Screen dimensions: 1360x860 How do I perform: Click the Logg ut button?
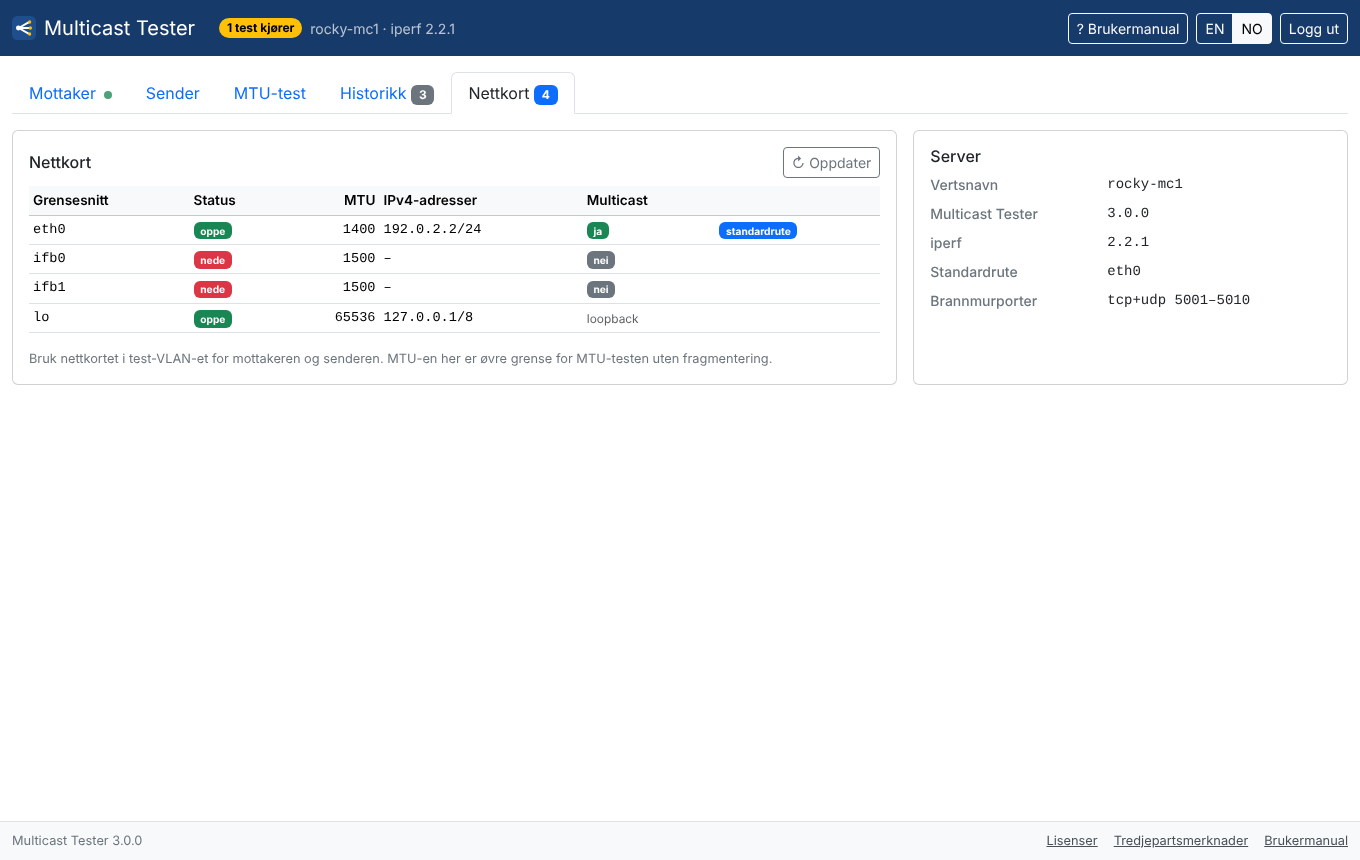[1314, 29]
